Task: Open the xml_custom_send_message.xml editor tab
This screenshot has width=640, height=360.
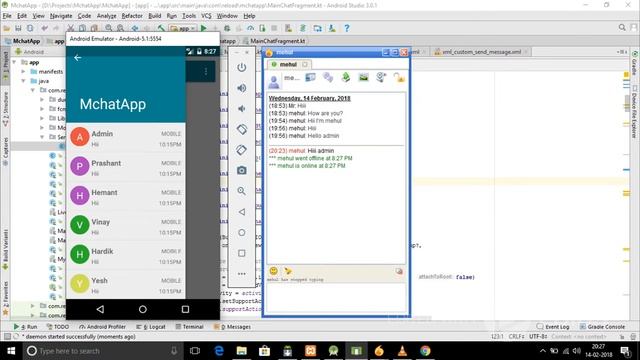Action: [x=482, y=52]
